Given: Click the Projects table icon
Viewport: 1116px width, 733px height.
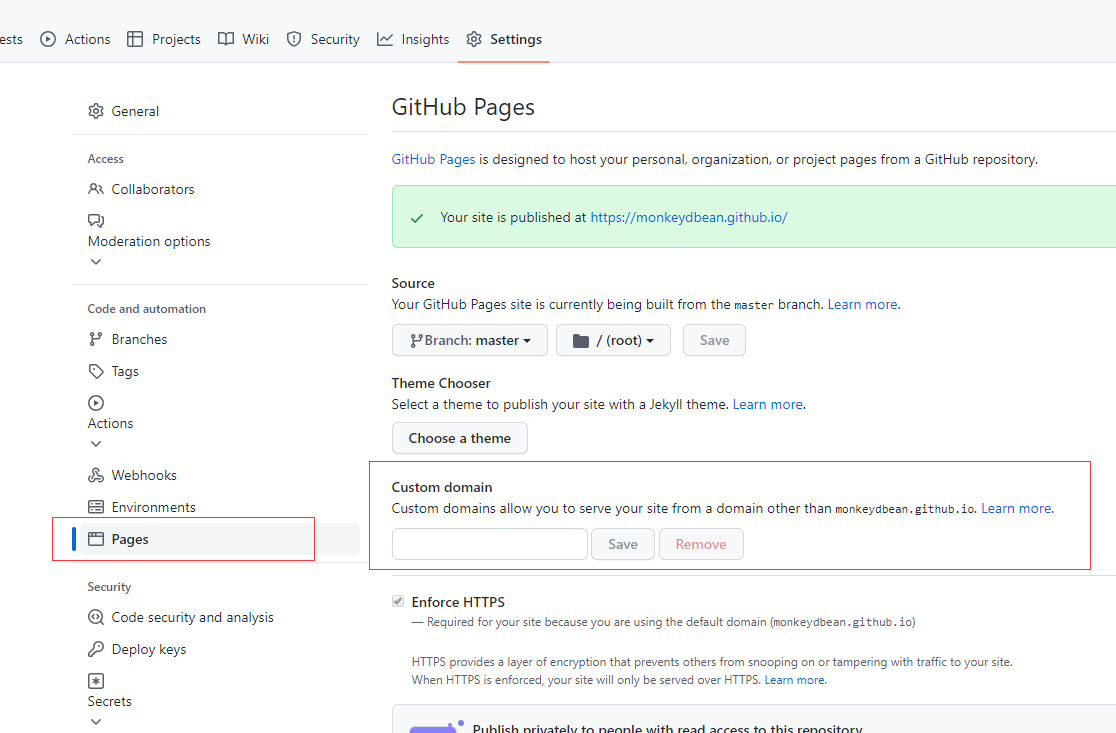Looking at the screenshot, I should 135,39.
